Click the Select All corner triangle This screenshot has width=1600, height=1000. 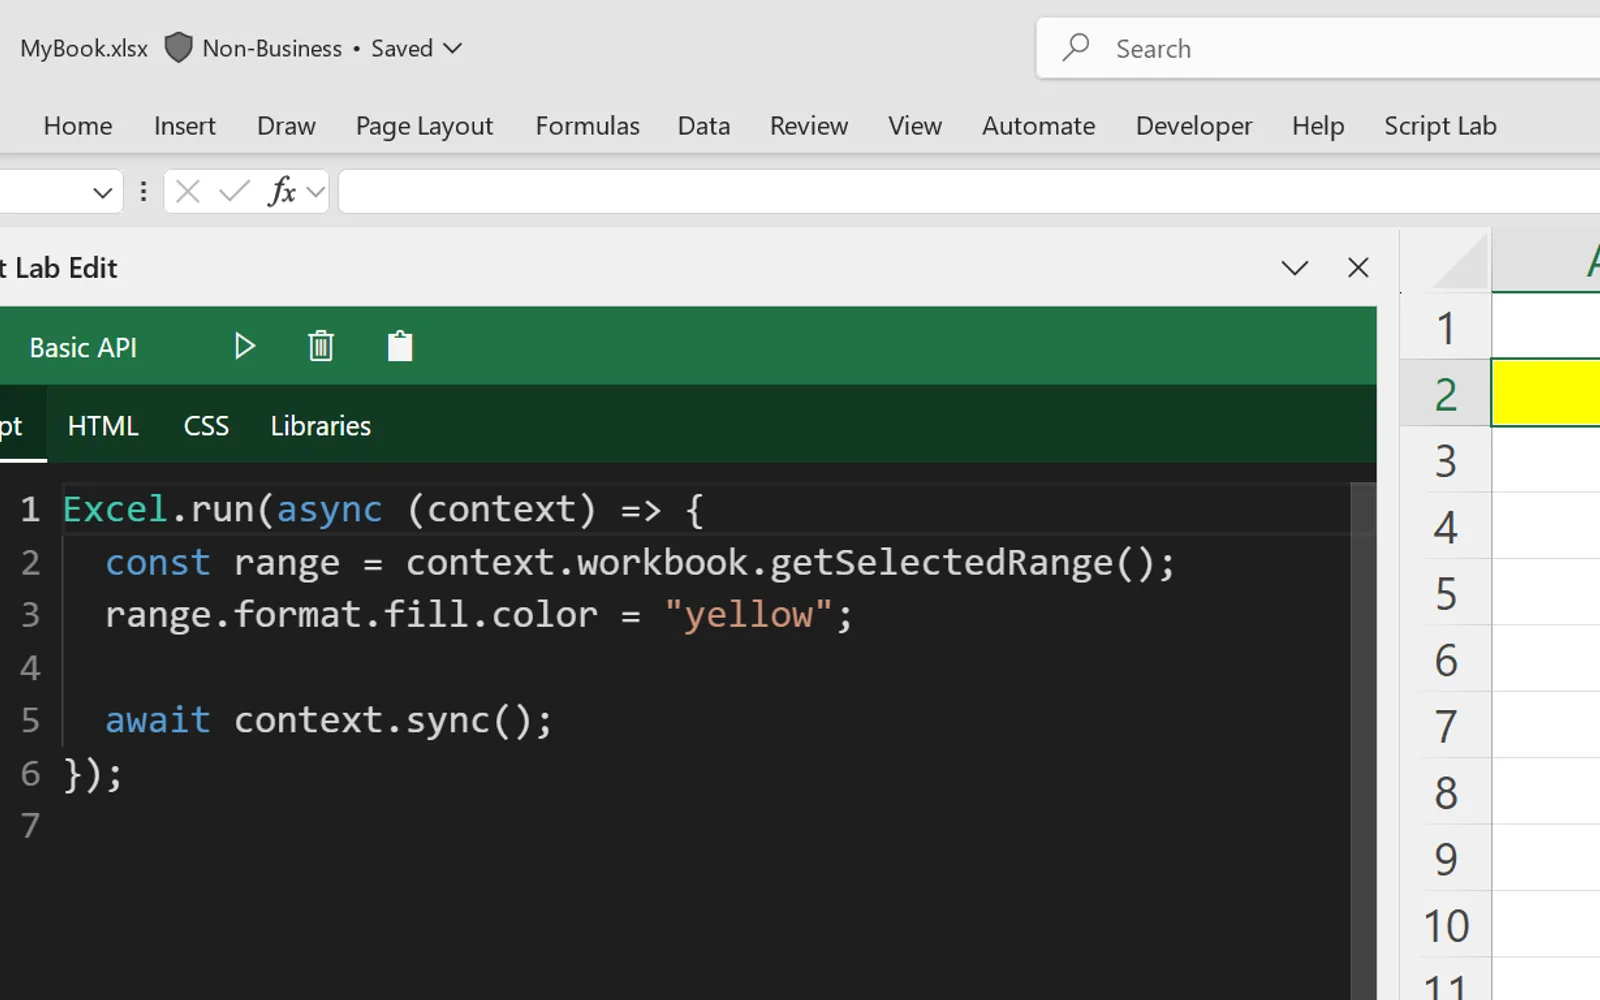[x=1460, y=263]
